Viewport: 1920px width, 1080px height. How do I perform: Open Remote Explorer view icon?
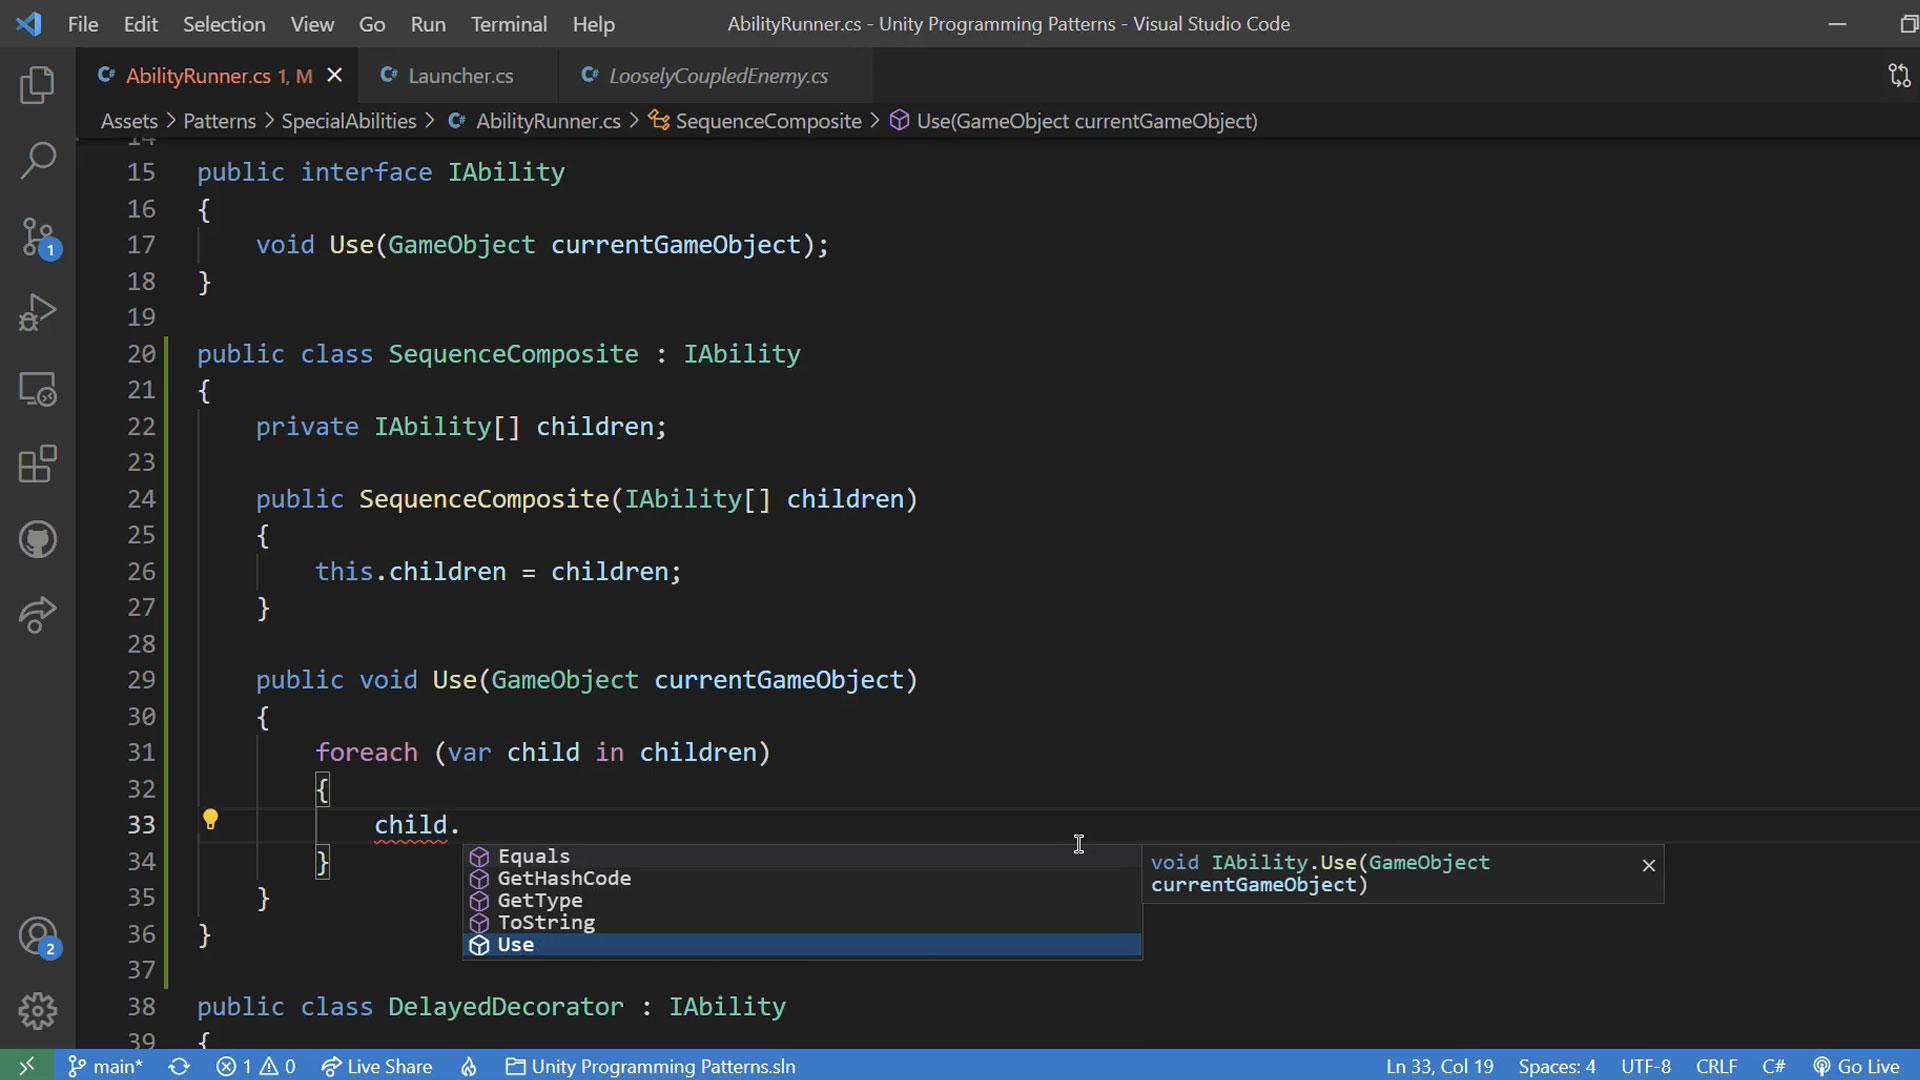pyautogui.click(x=37, y=389)
